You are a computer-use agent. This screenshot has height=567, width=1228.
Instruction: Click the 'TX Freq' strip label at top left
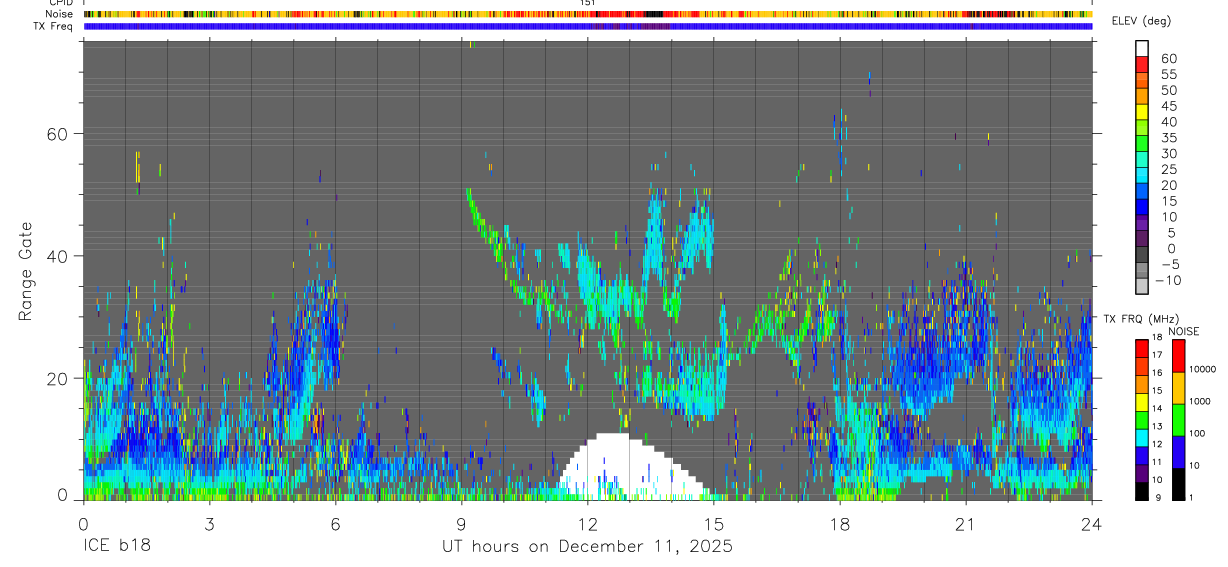click(x=55, y=26)
